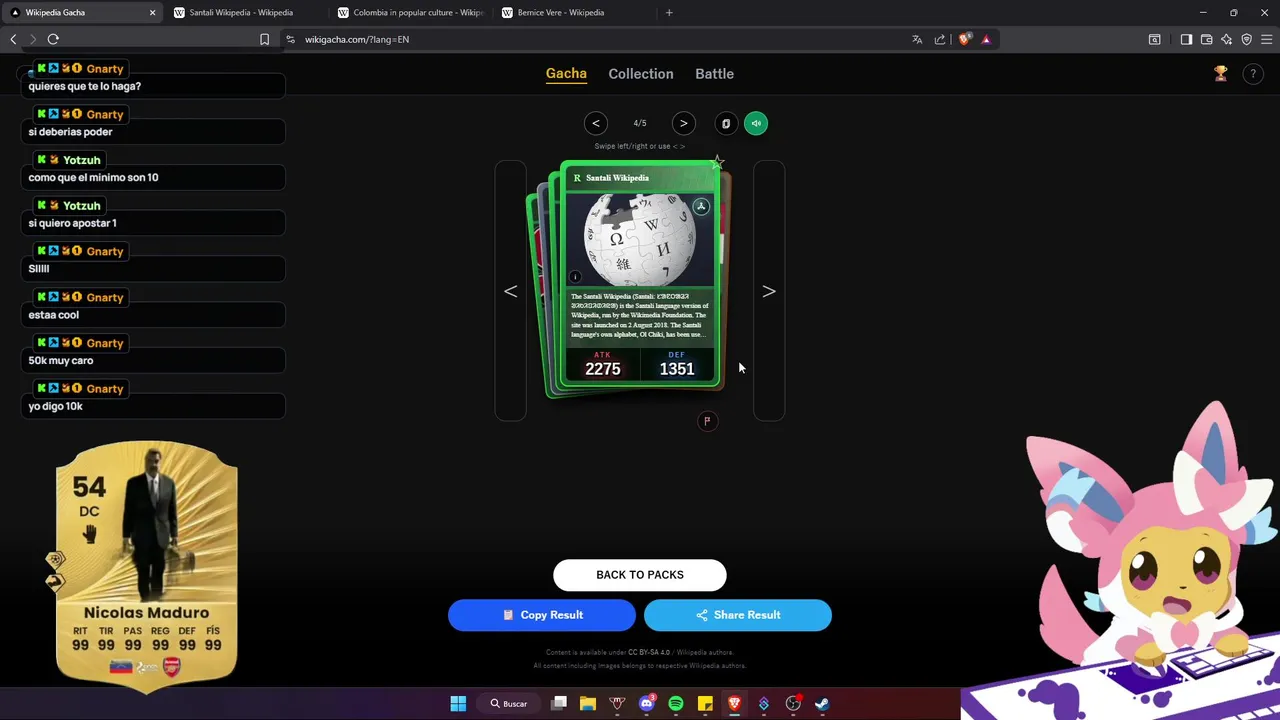Open the page translate icon

917,39
